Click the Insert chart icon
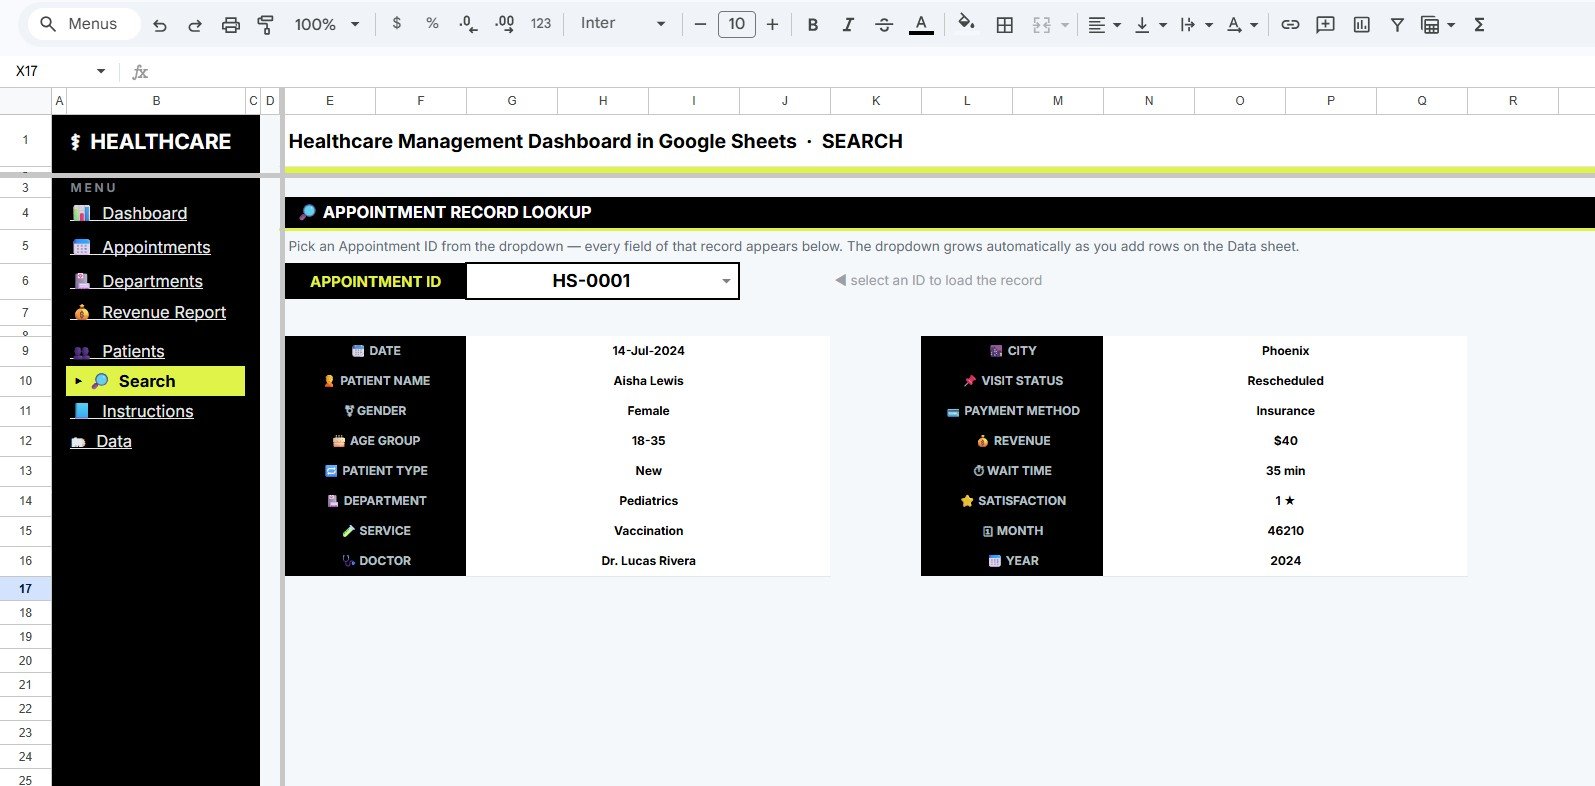The height and width of the screenshot is (786, 1595). pyautogui.click(x=1362, y=24)
